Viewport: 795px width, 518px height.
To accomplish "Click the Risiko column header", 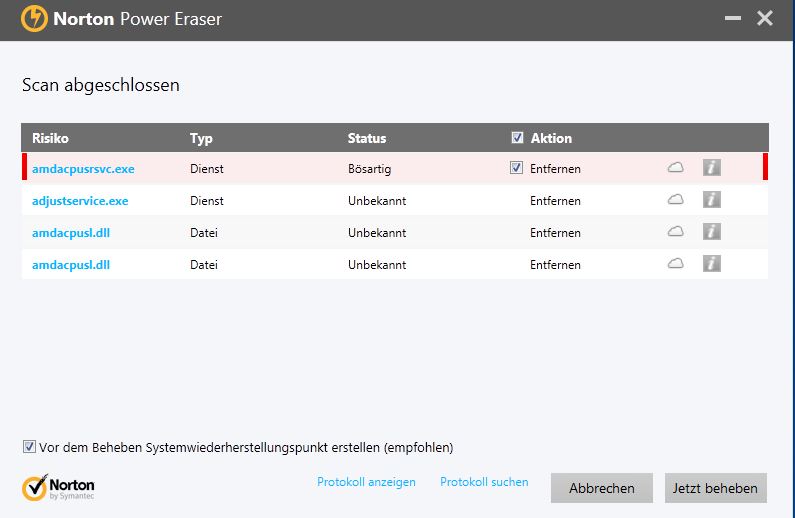I will pyautogui.click(x=50, y=139).
